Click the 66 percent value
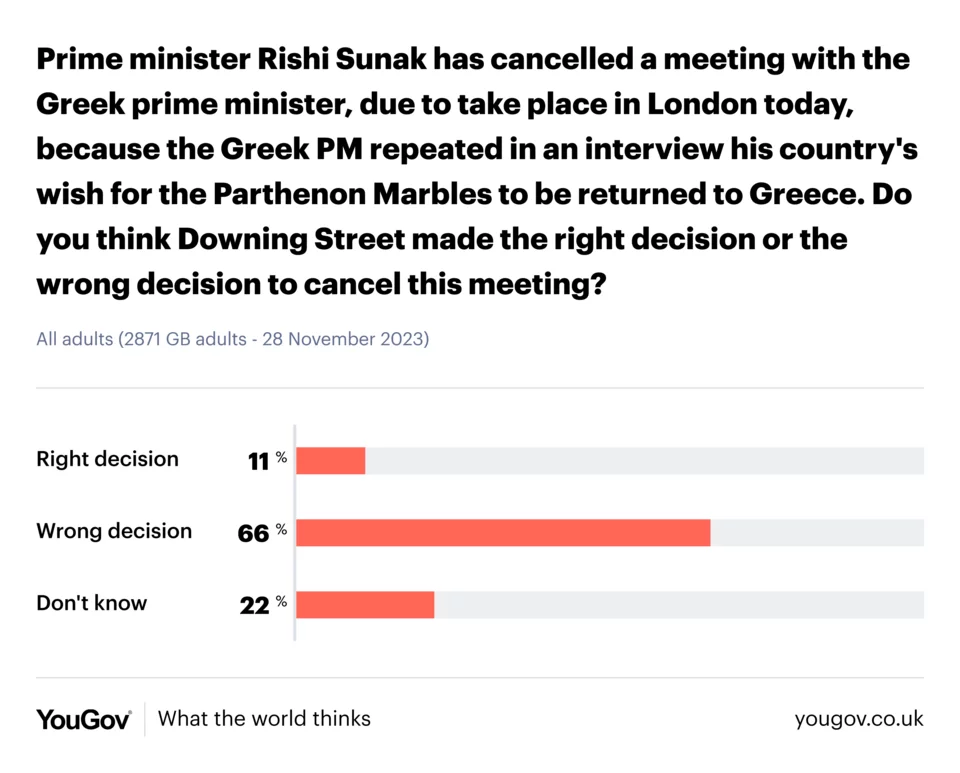Screen dimensions: 960x773 (253, 534)
